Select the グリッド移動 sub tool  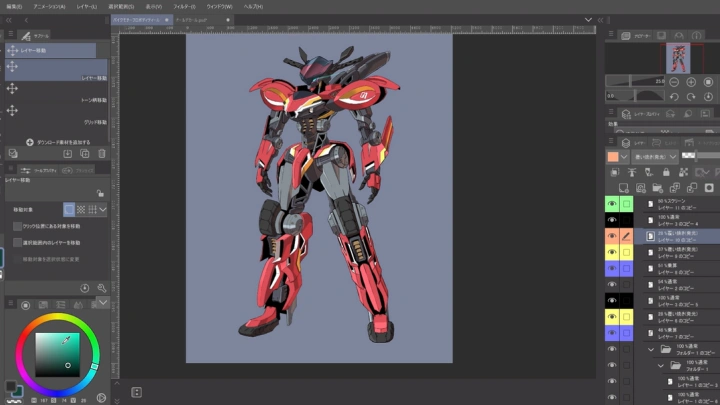click(x=56, y=115)
